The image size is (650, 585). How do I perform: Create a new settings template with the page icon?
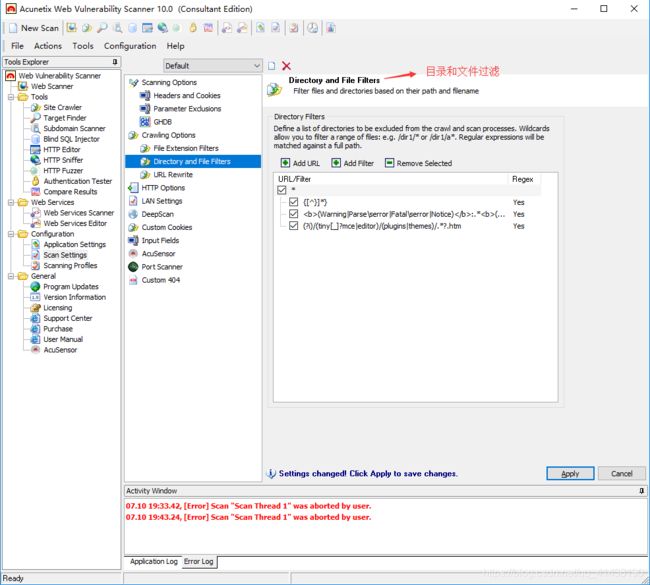coord(272,66)
